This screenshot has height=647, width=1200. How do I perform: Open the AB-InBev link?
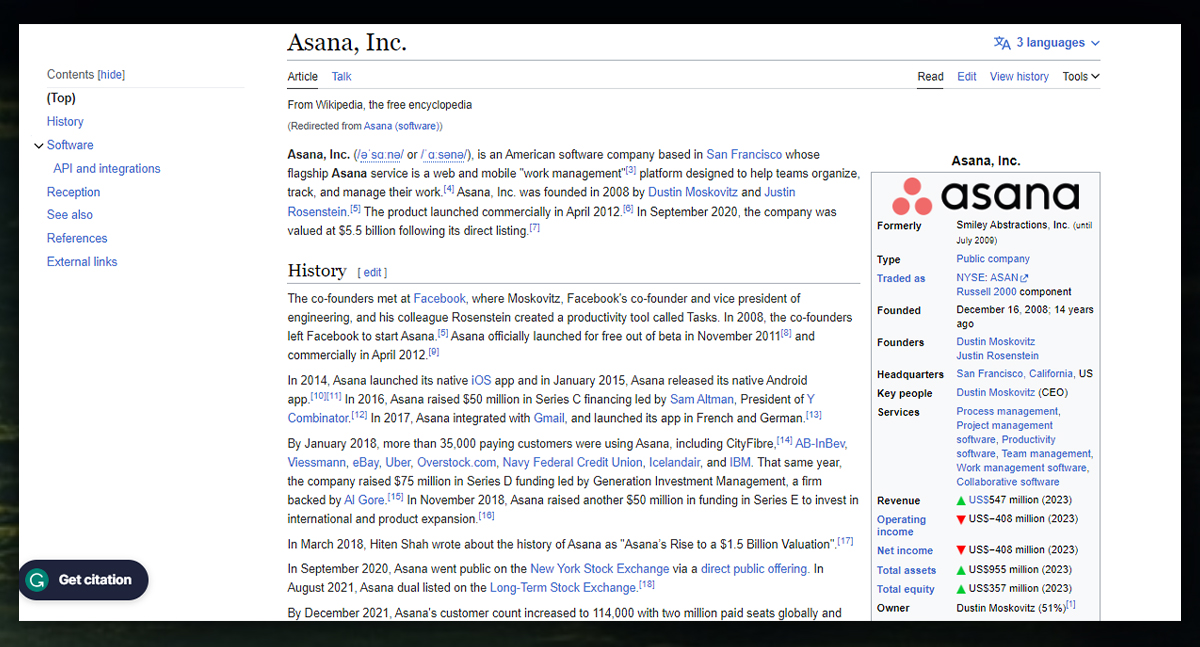coord(821,444)
